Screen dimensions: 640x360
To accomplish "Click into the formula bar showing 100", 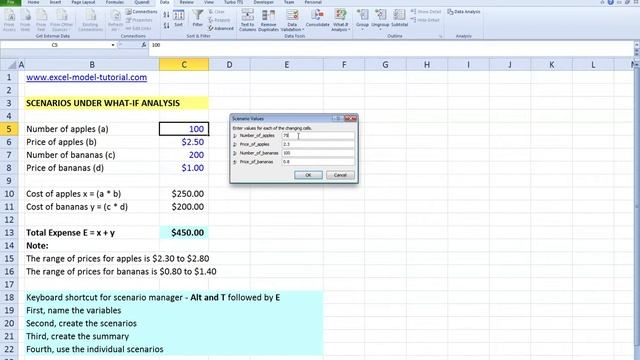I will point(391,45).
